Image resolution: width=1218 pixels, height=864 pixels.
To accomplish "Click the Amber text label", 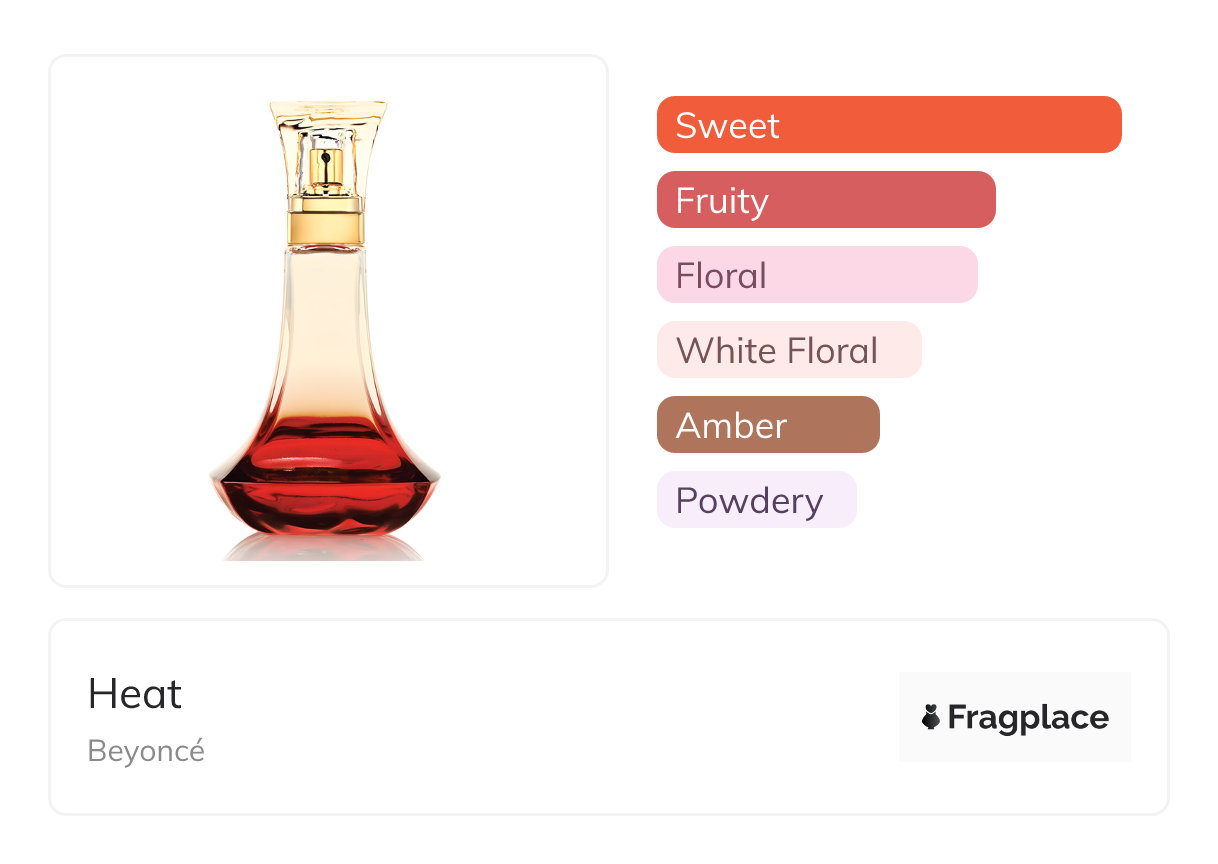I will point(731,426).
